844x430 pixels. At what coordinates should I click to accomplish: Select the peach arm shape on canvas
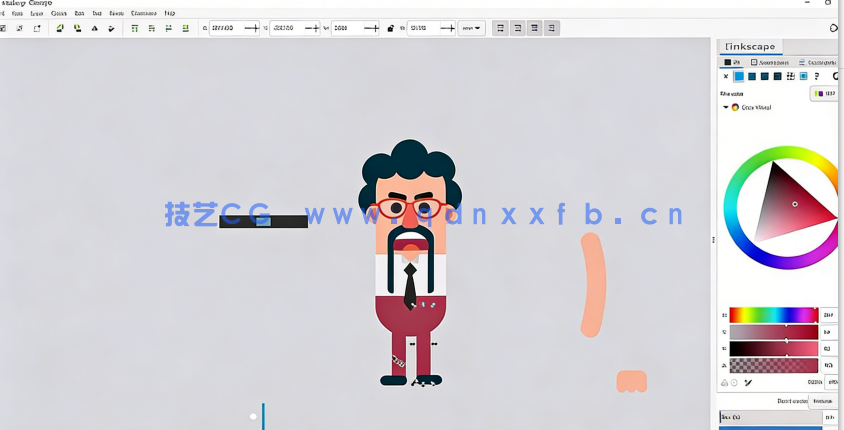pos(593,285)
